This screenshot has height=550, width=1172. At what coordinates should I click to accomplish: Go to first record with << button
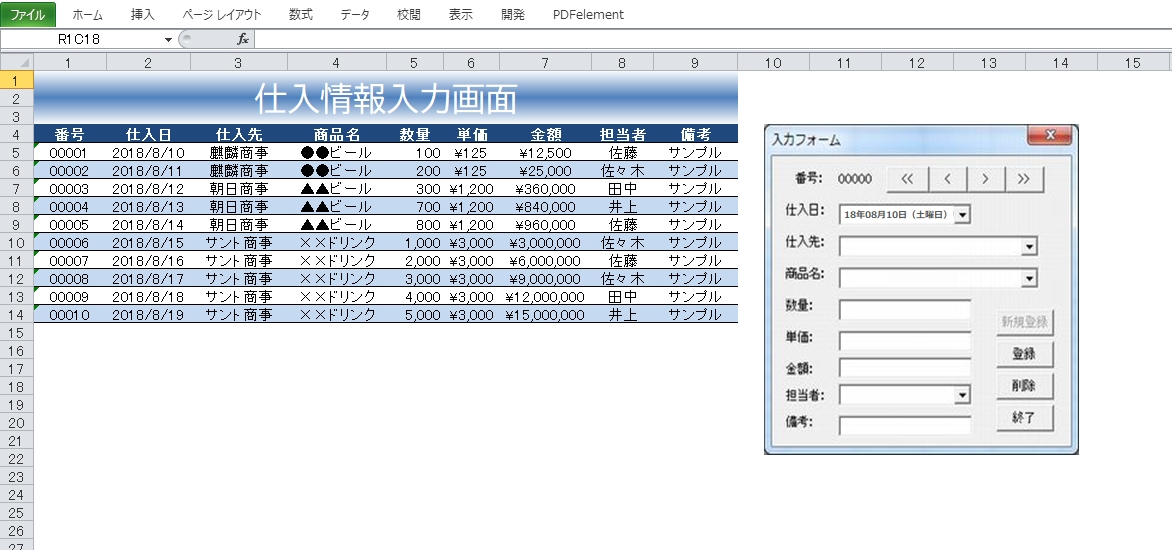coord(907,179)
